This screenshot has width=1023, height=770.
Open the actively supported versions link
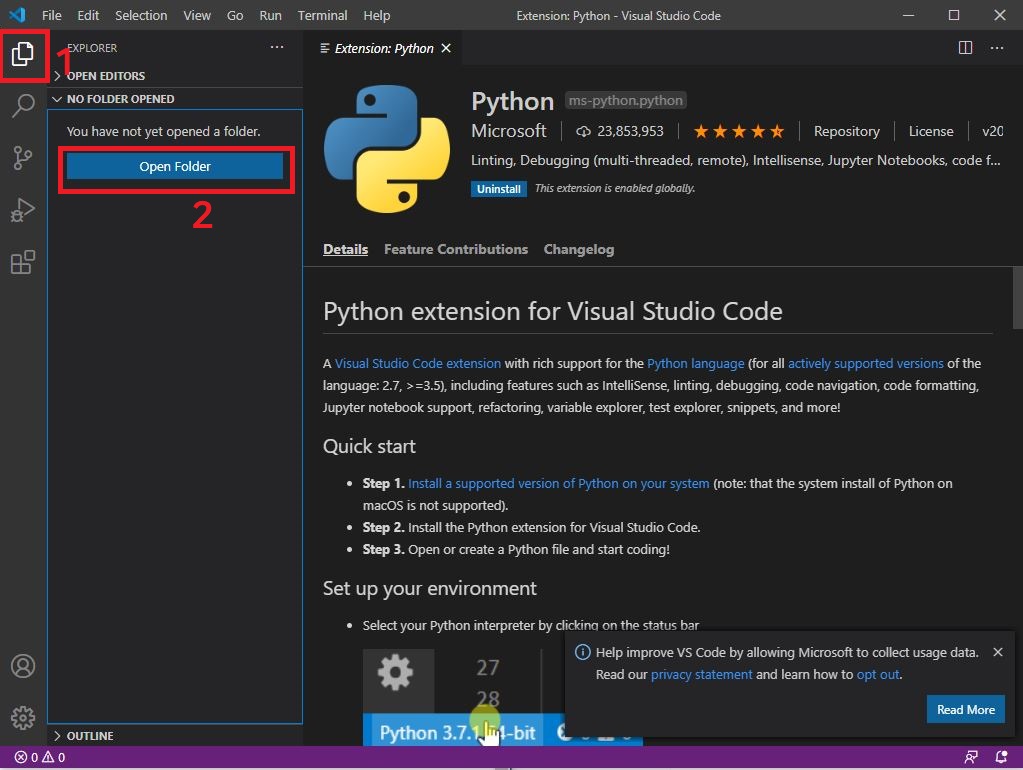(x=866, y=363)
